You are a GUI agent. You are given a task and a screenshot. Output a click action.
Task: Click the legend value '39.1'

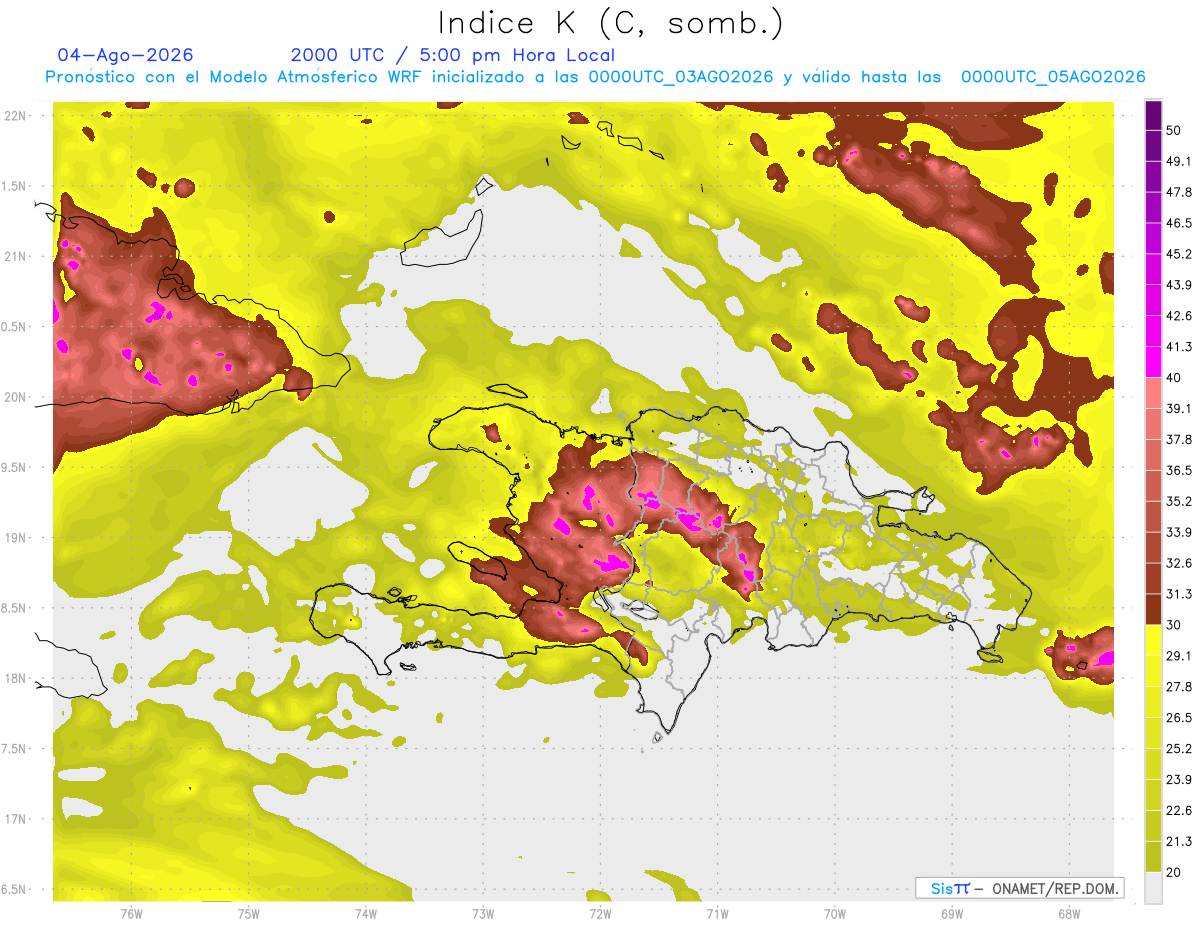1178,408
